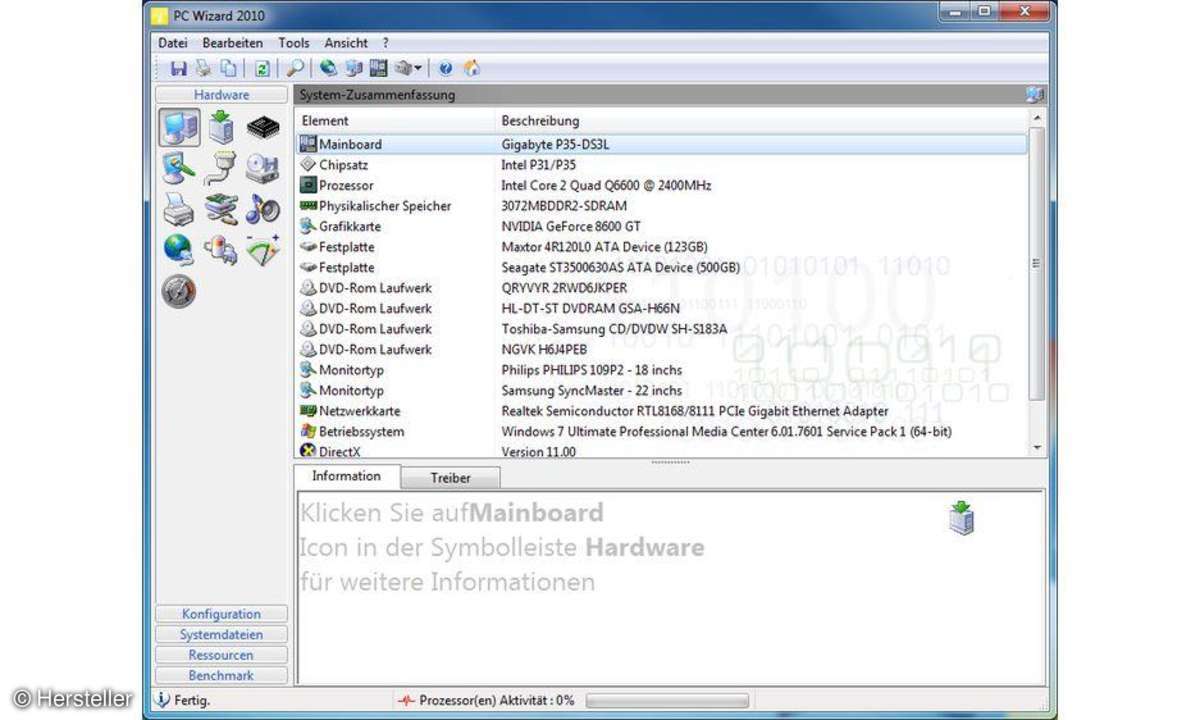The width and height of the screenshot is (1200, 720).
Task: Open the Ansicht menu
Action: [346, 43]
